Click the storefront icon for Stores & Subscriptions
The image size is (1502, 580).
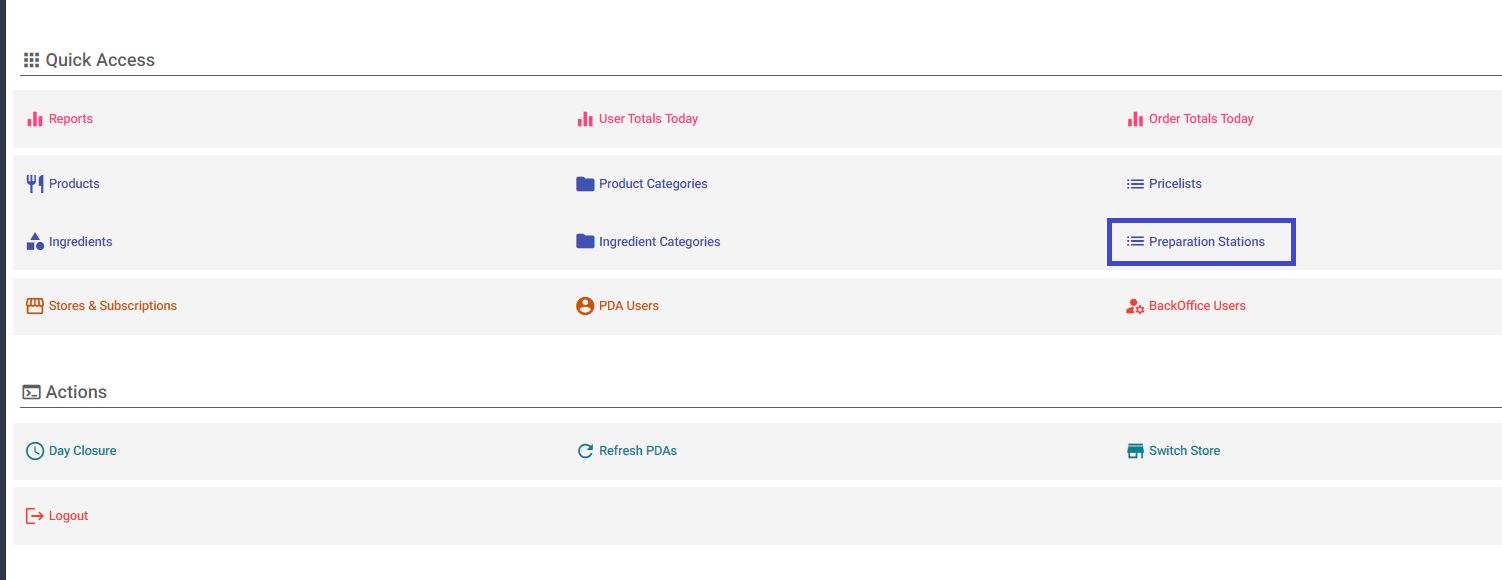[35, 306]
